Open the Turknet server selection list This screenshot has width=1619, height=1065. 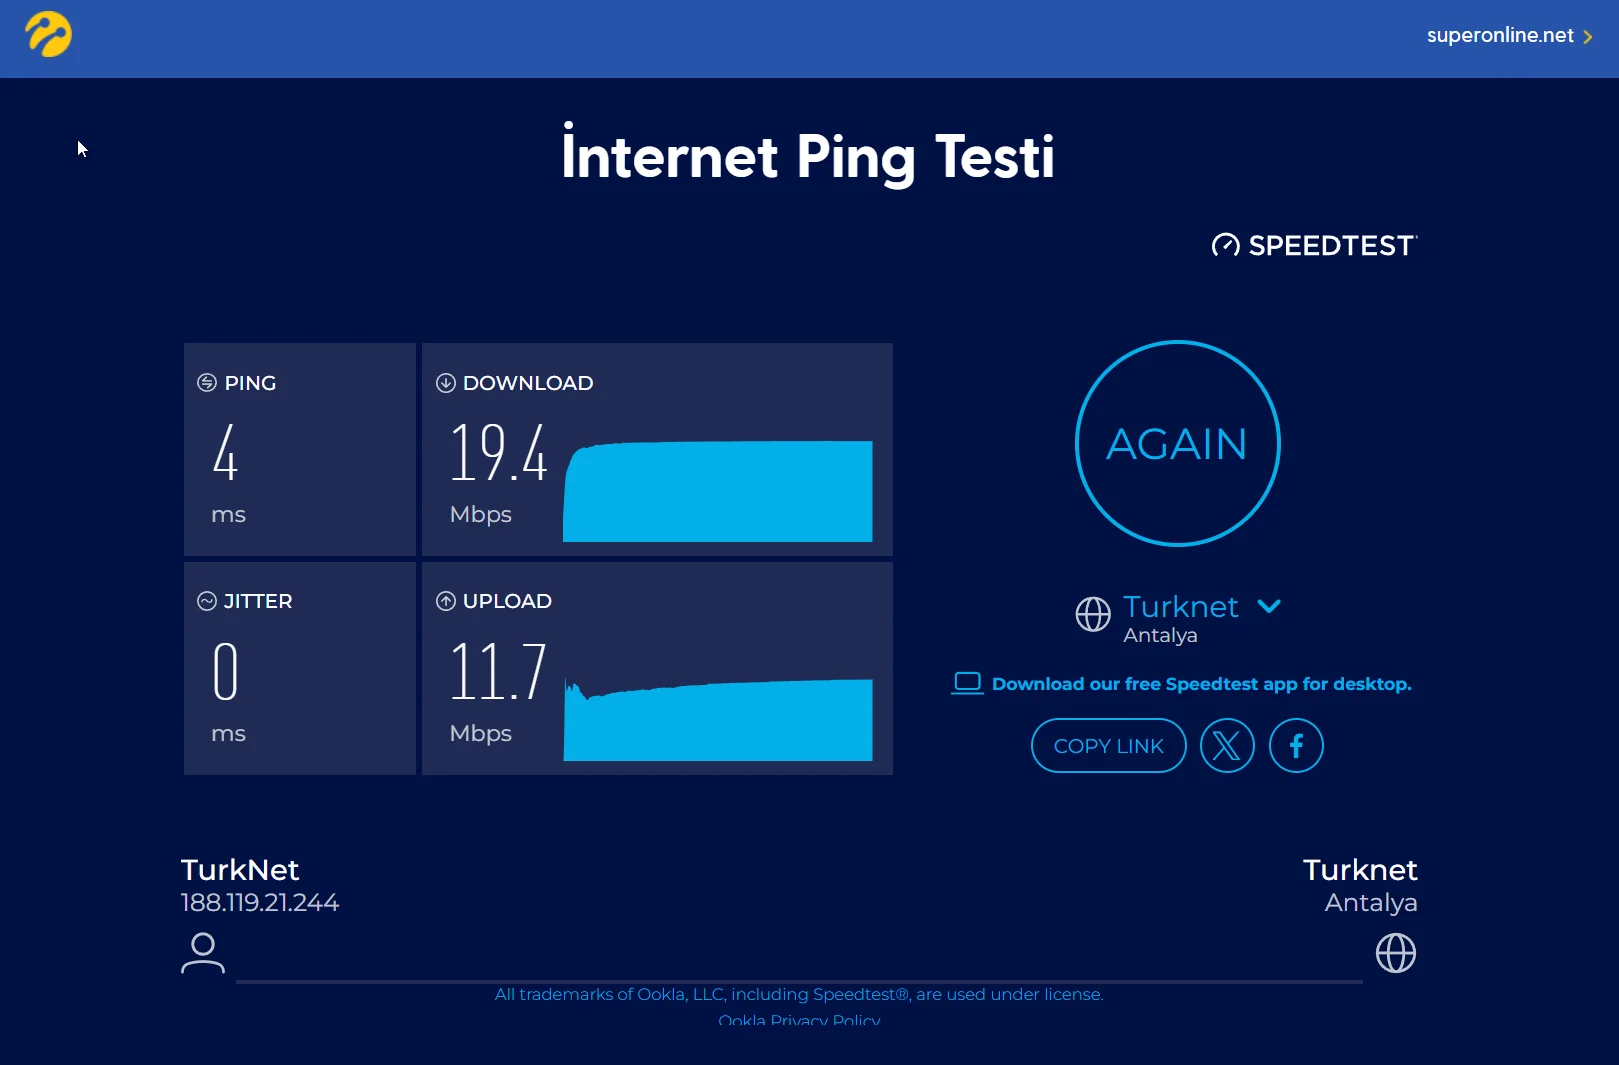[1180, 607]
